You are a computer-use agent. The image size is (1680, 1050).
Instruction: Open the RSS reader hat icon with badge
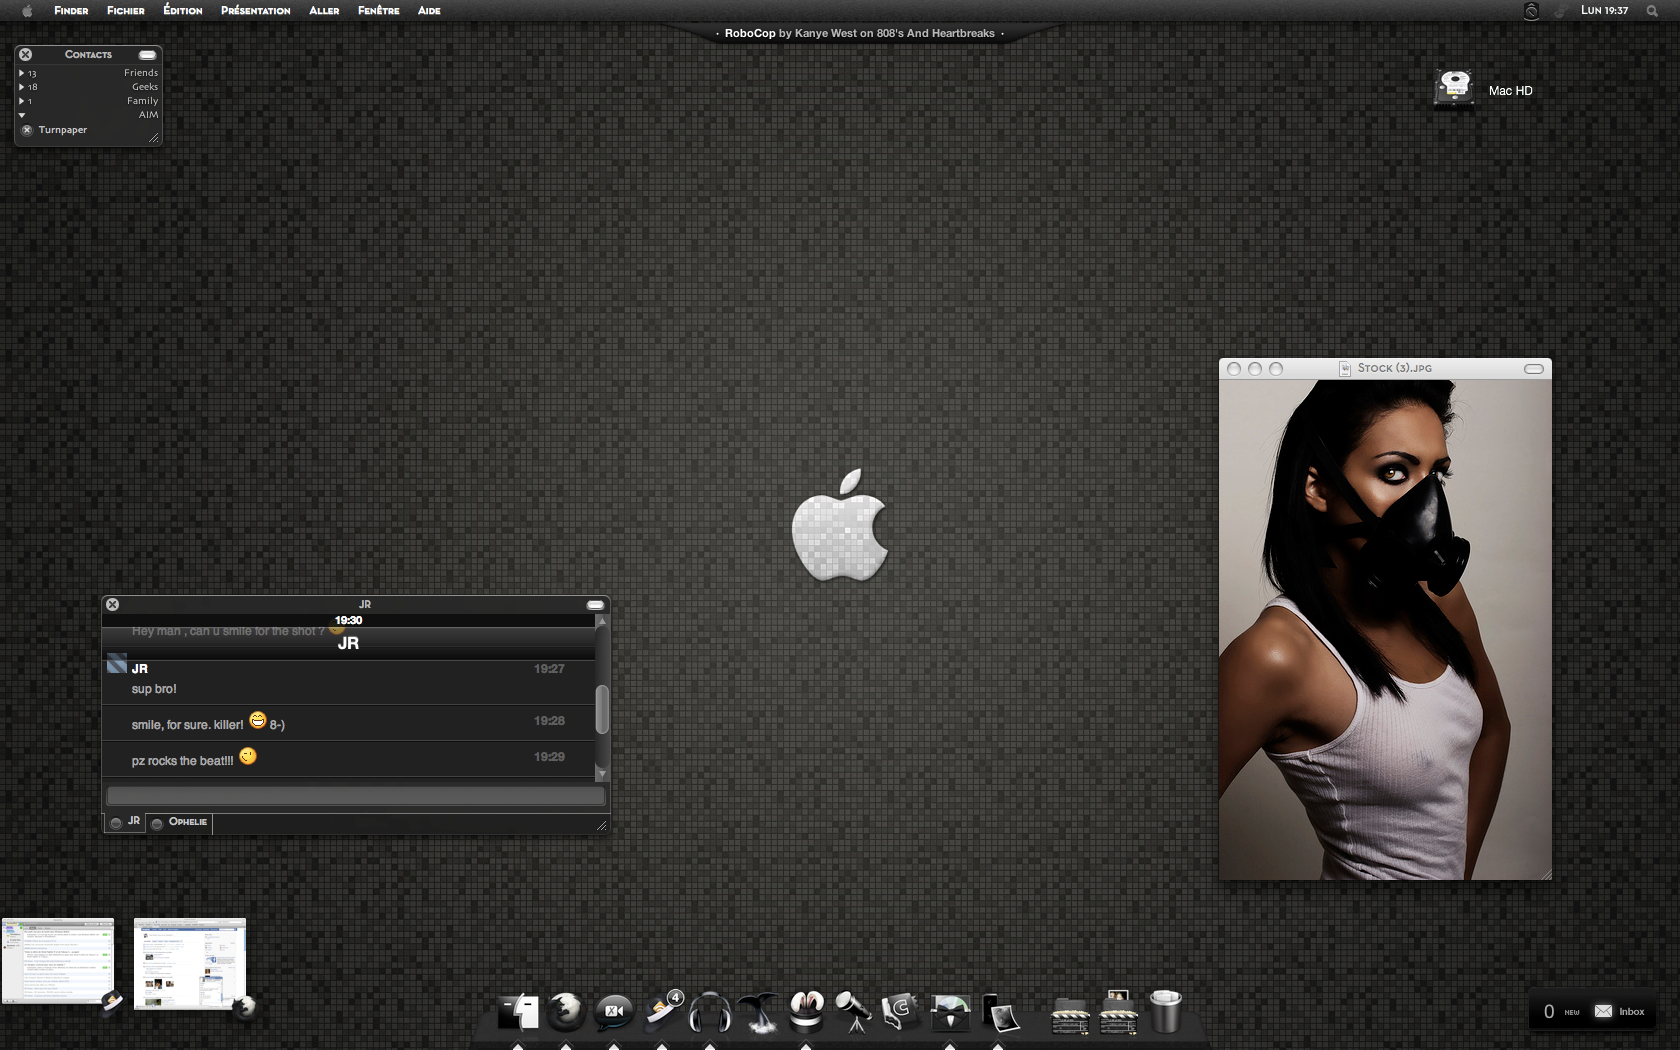point(663,1010)
